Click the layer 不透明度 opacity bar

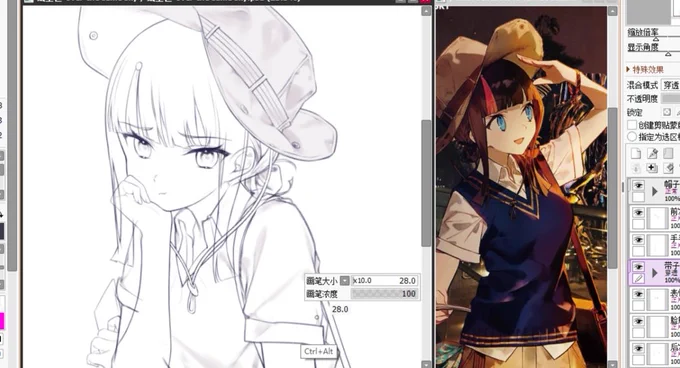point(671,99)
